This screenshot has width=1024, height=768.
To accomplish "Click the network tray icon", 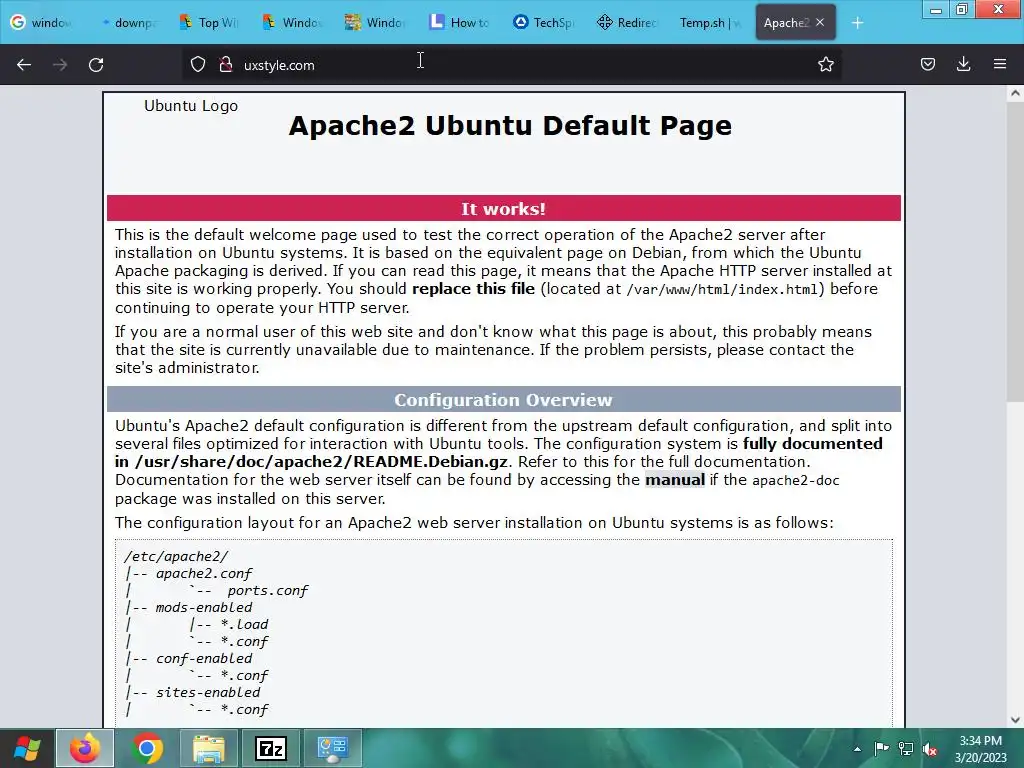I will point(906,749).
